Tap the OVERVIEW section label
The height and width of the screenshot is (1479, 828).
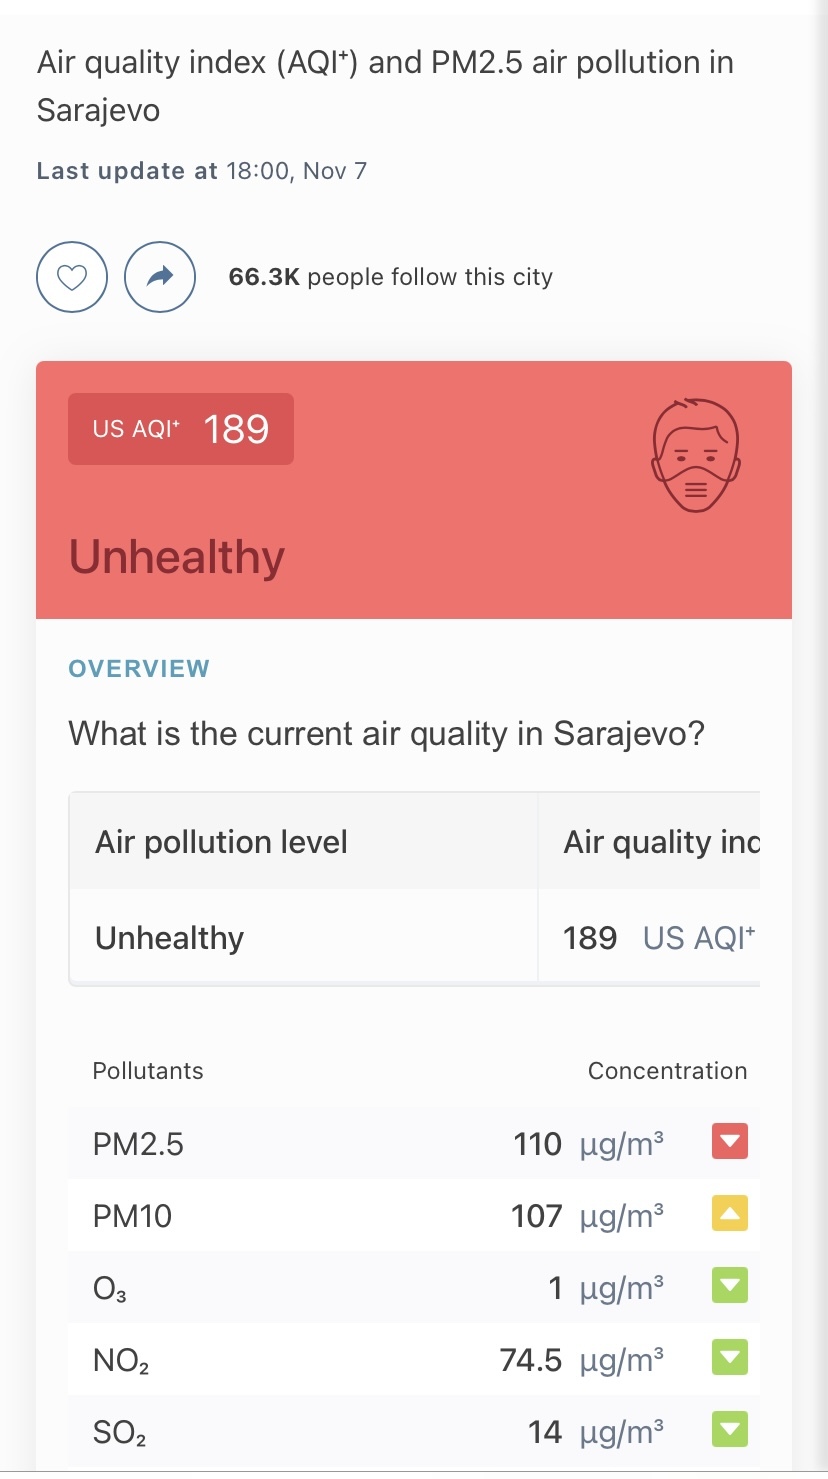[x=139, y=669]
